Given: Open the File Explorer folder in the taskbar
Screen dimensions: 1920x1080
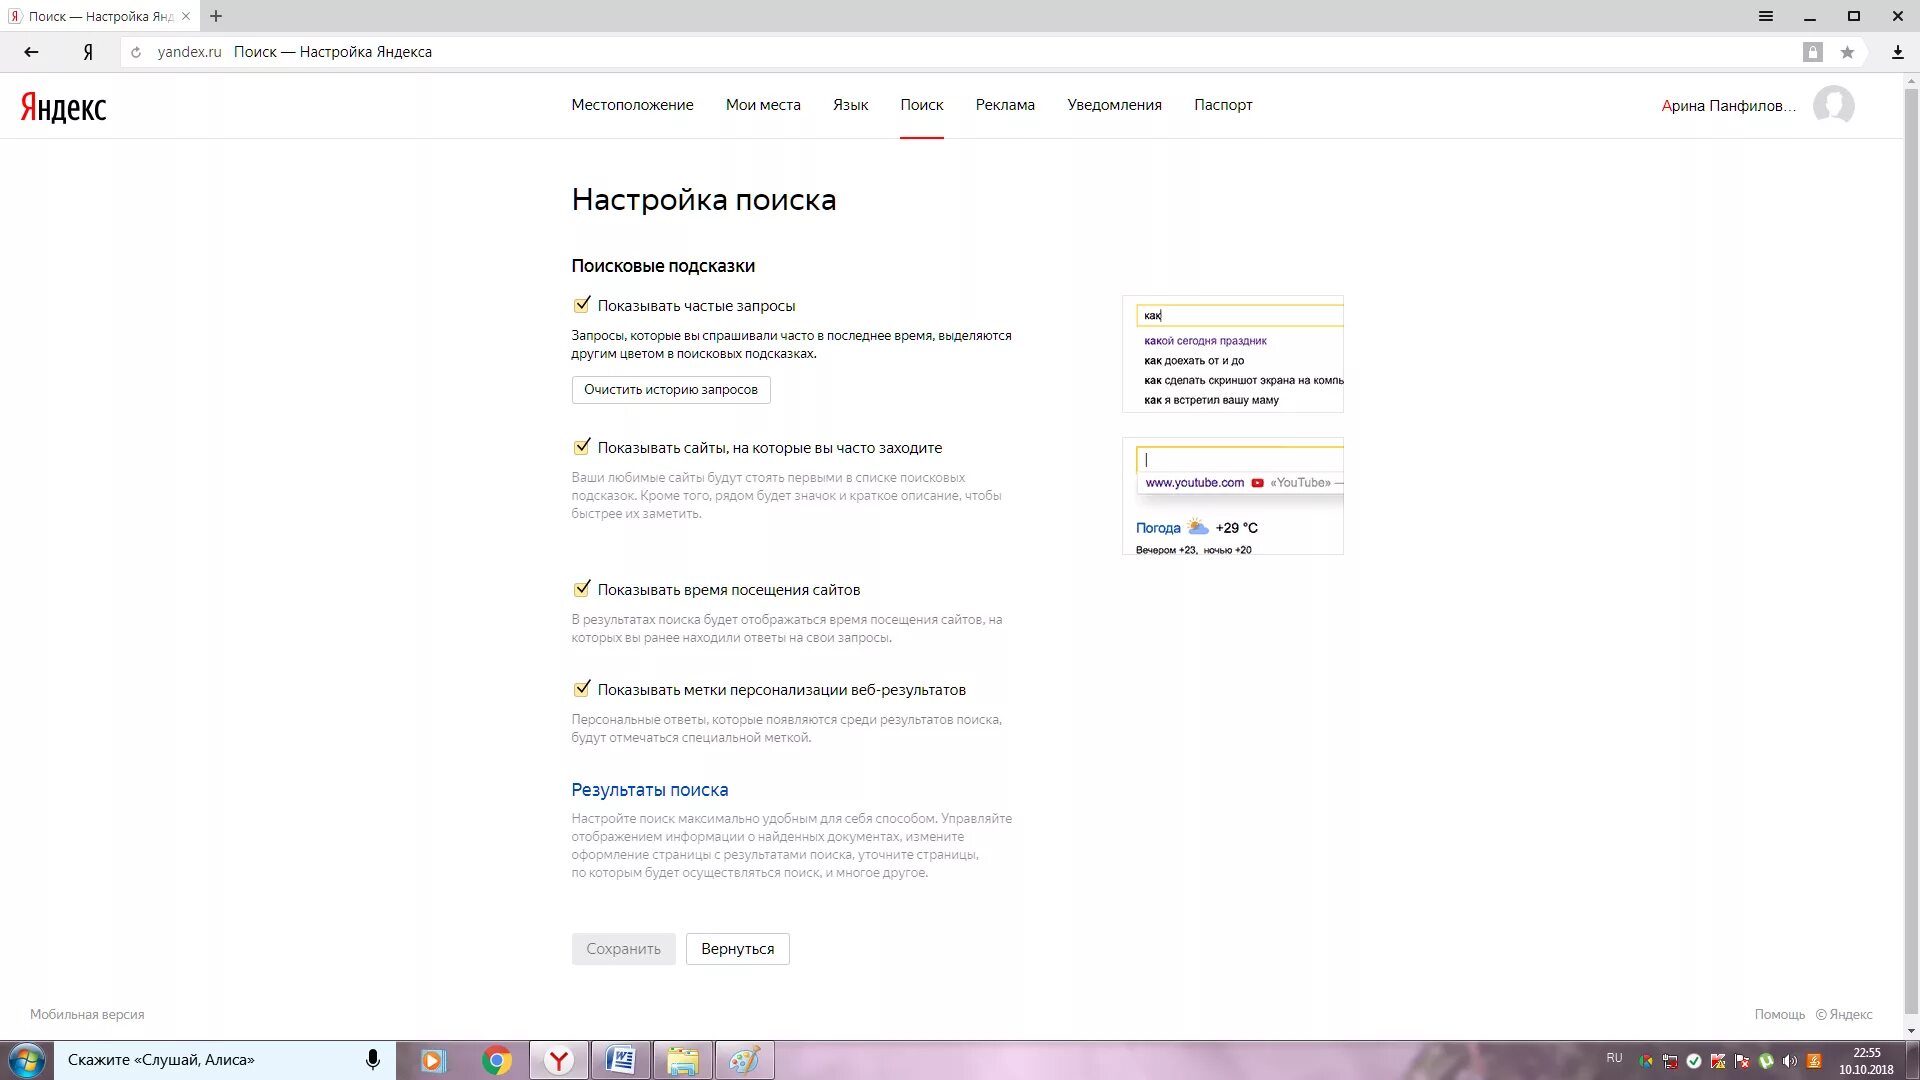Looking at the screenshot, I should [682, 1060].
